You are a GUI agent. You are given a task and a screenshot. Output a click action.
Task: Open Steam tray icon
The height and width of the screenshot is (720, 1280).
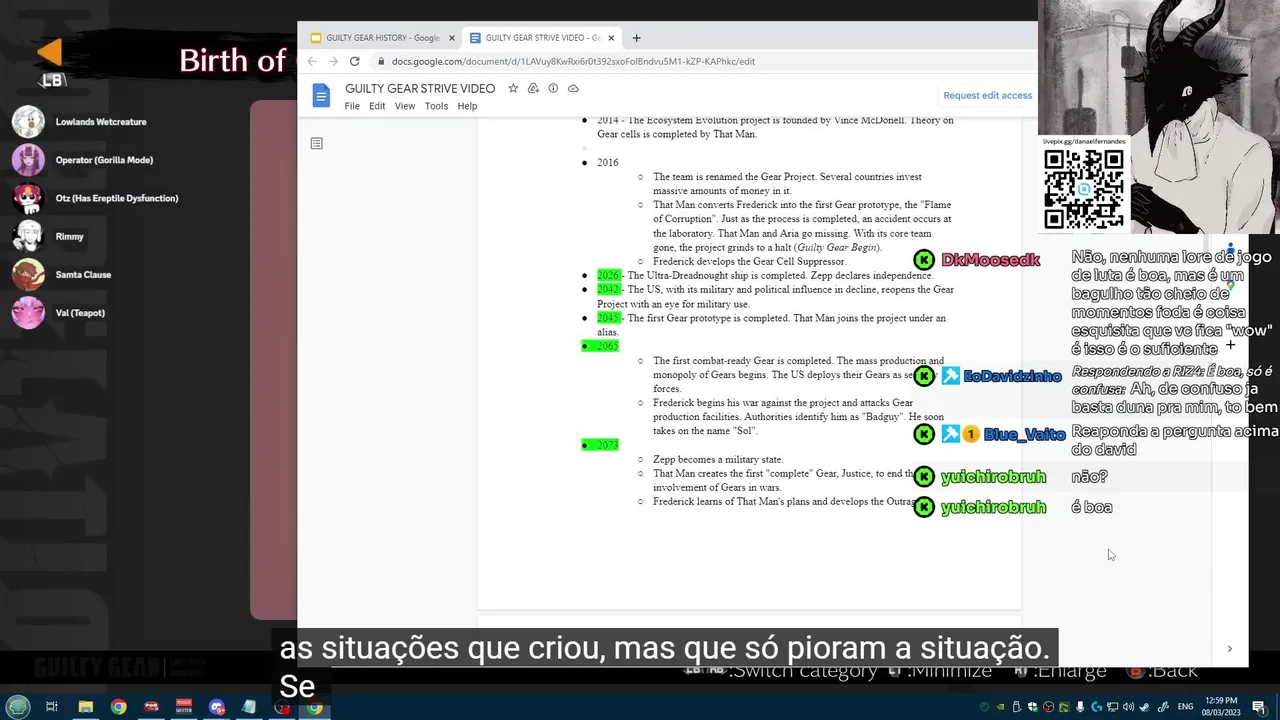[x=1145, y=707]
